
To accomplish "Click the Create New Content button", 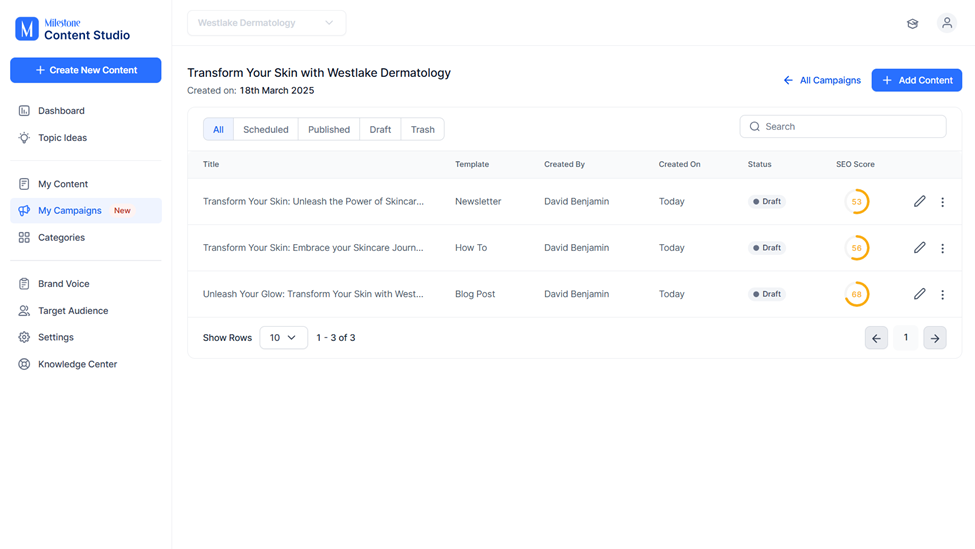I will 86,70.
